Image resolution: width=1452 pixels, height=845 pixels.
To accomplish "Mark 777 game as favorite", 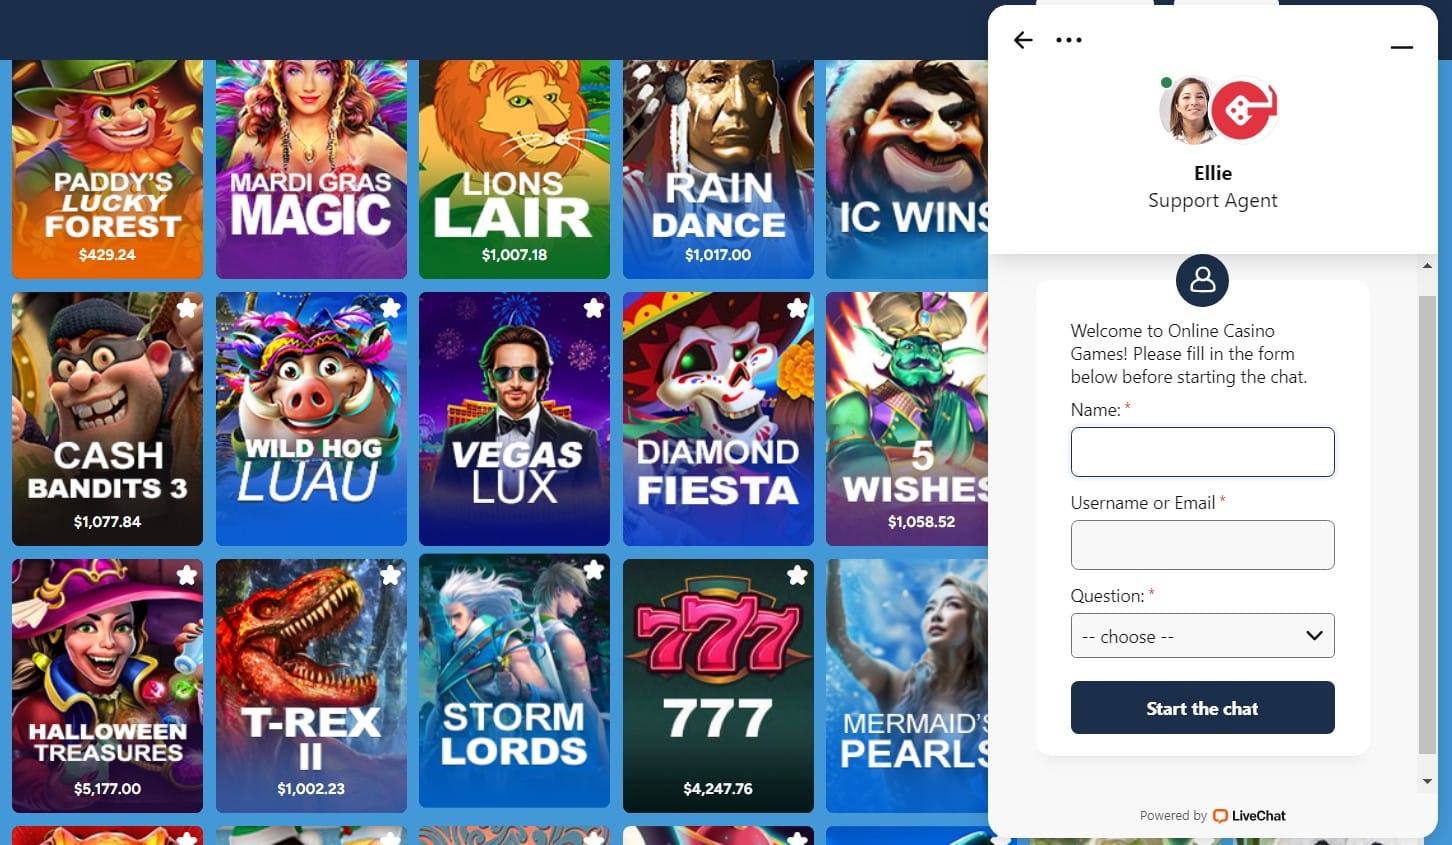I will point(797,575).
